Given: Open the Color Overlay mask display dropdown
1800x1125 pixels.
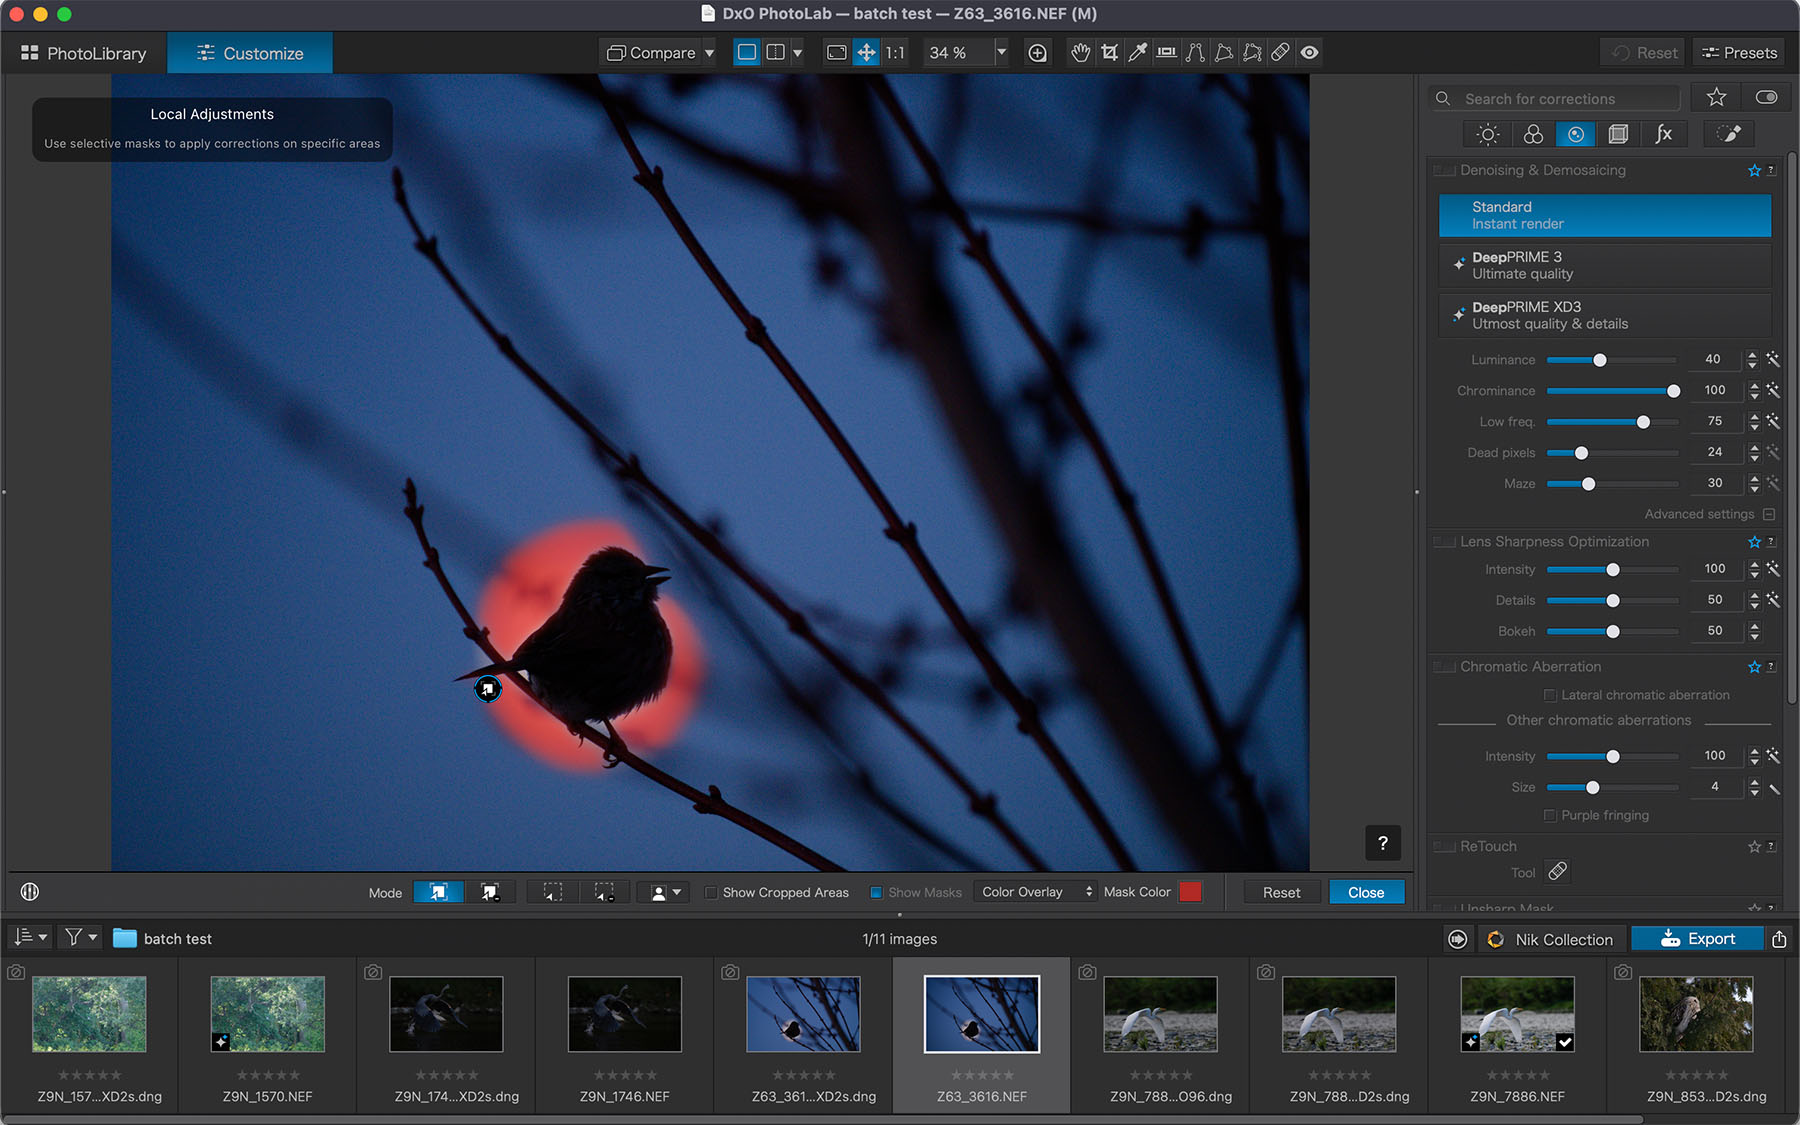Looking at the screenshot, I should coord(1036,892).
